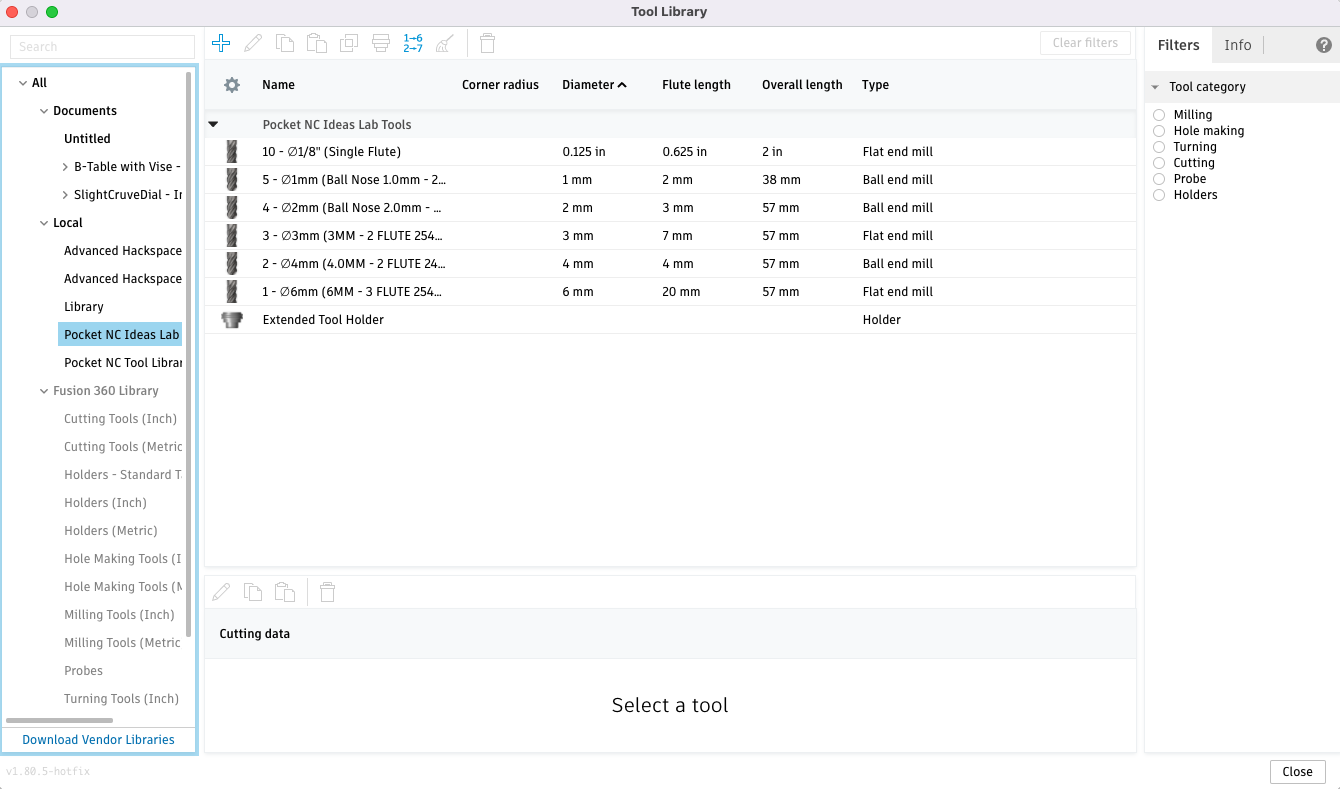Click the blue plus New Tool icon
The height and width of the screenshot is (789, 1340).
[x=221, y=43]
